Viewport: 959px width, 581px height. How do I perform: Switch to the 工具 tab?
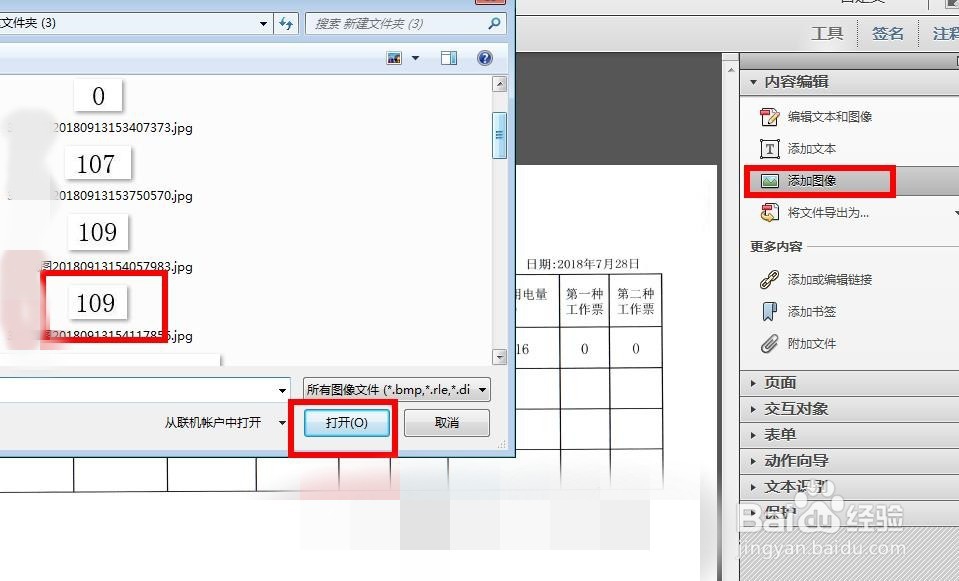point(827,33)
